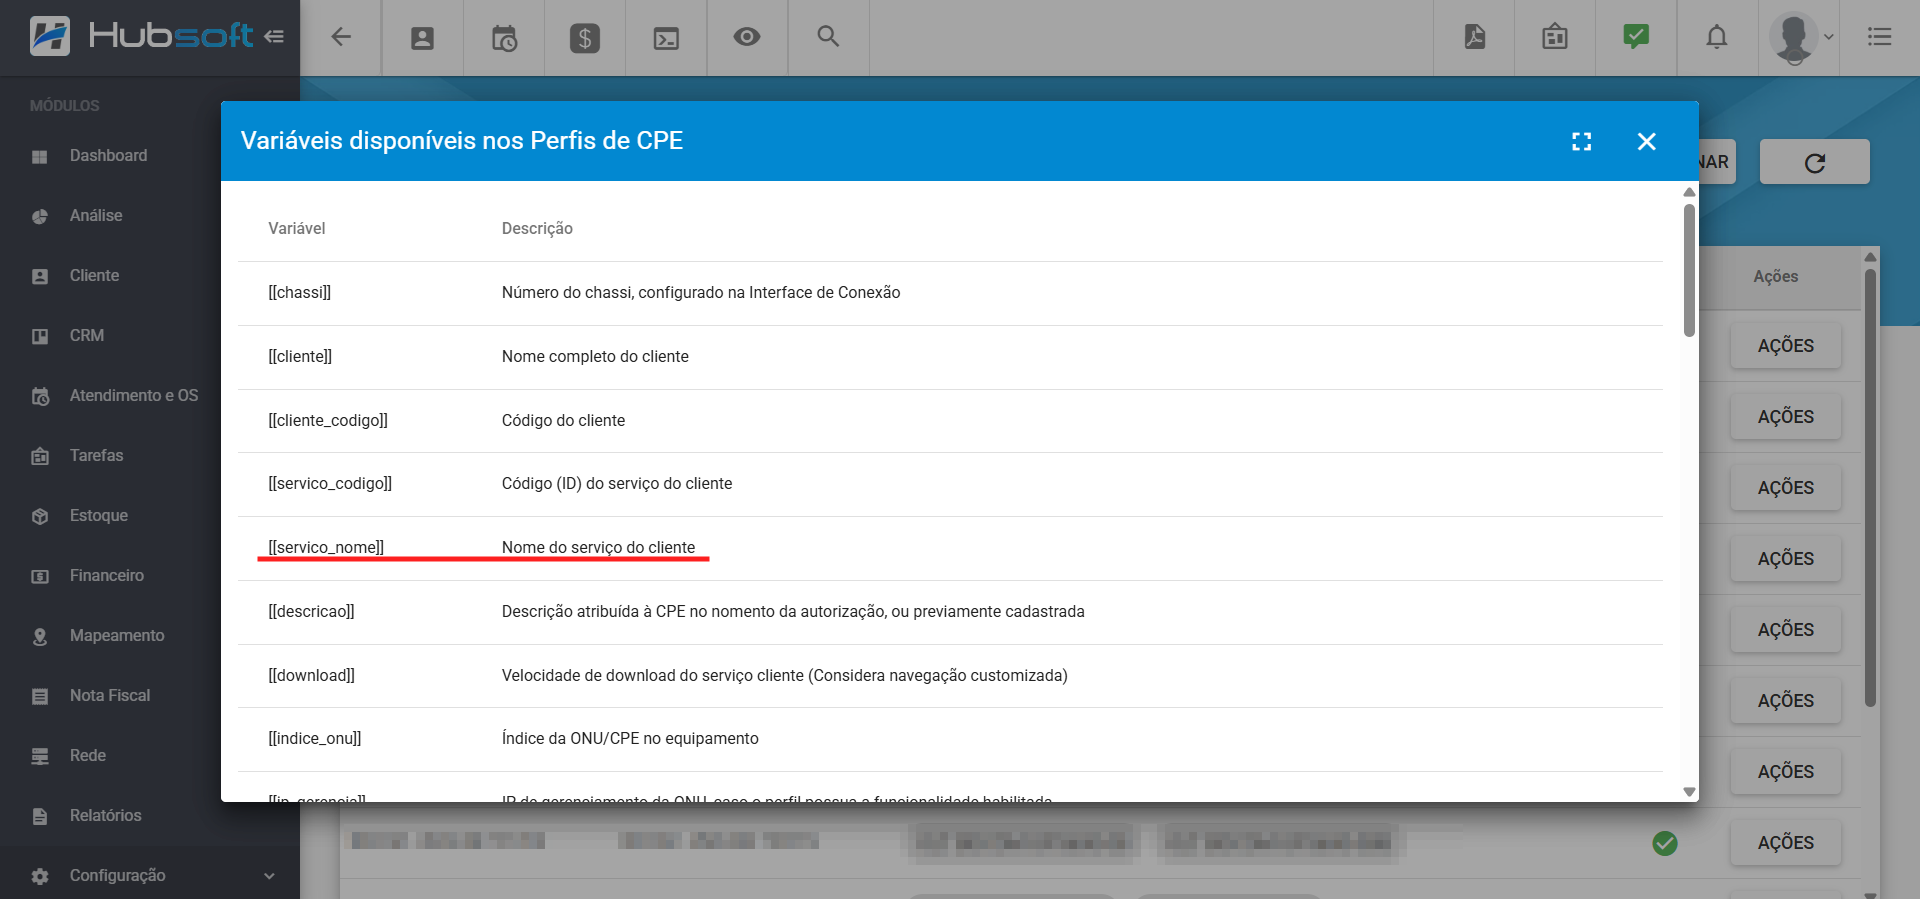Toggle fullscreen for the variables dialog

(x=1581, y=142)
